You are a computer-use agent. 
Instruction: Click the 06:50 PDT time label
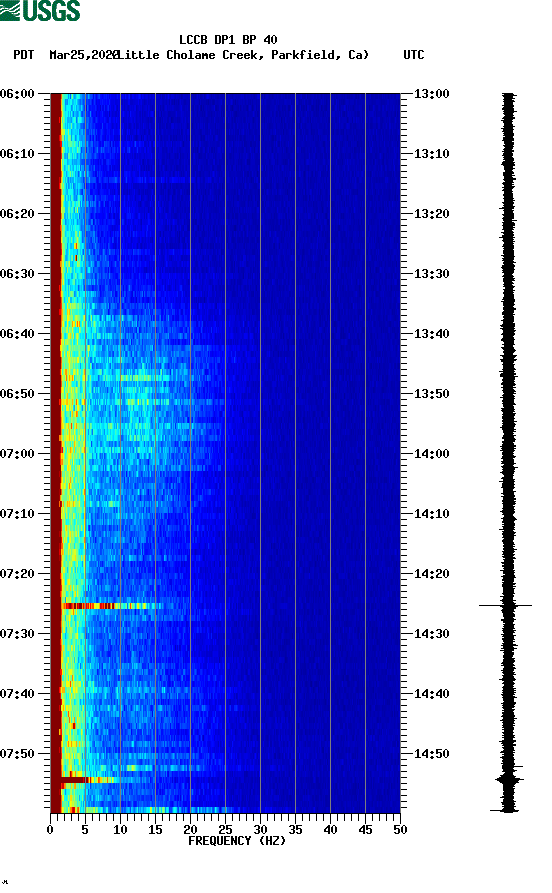click(18, 394)
